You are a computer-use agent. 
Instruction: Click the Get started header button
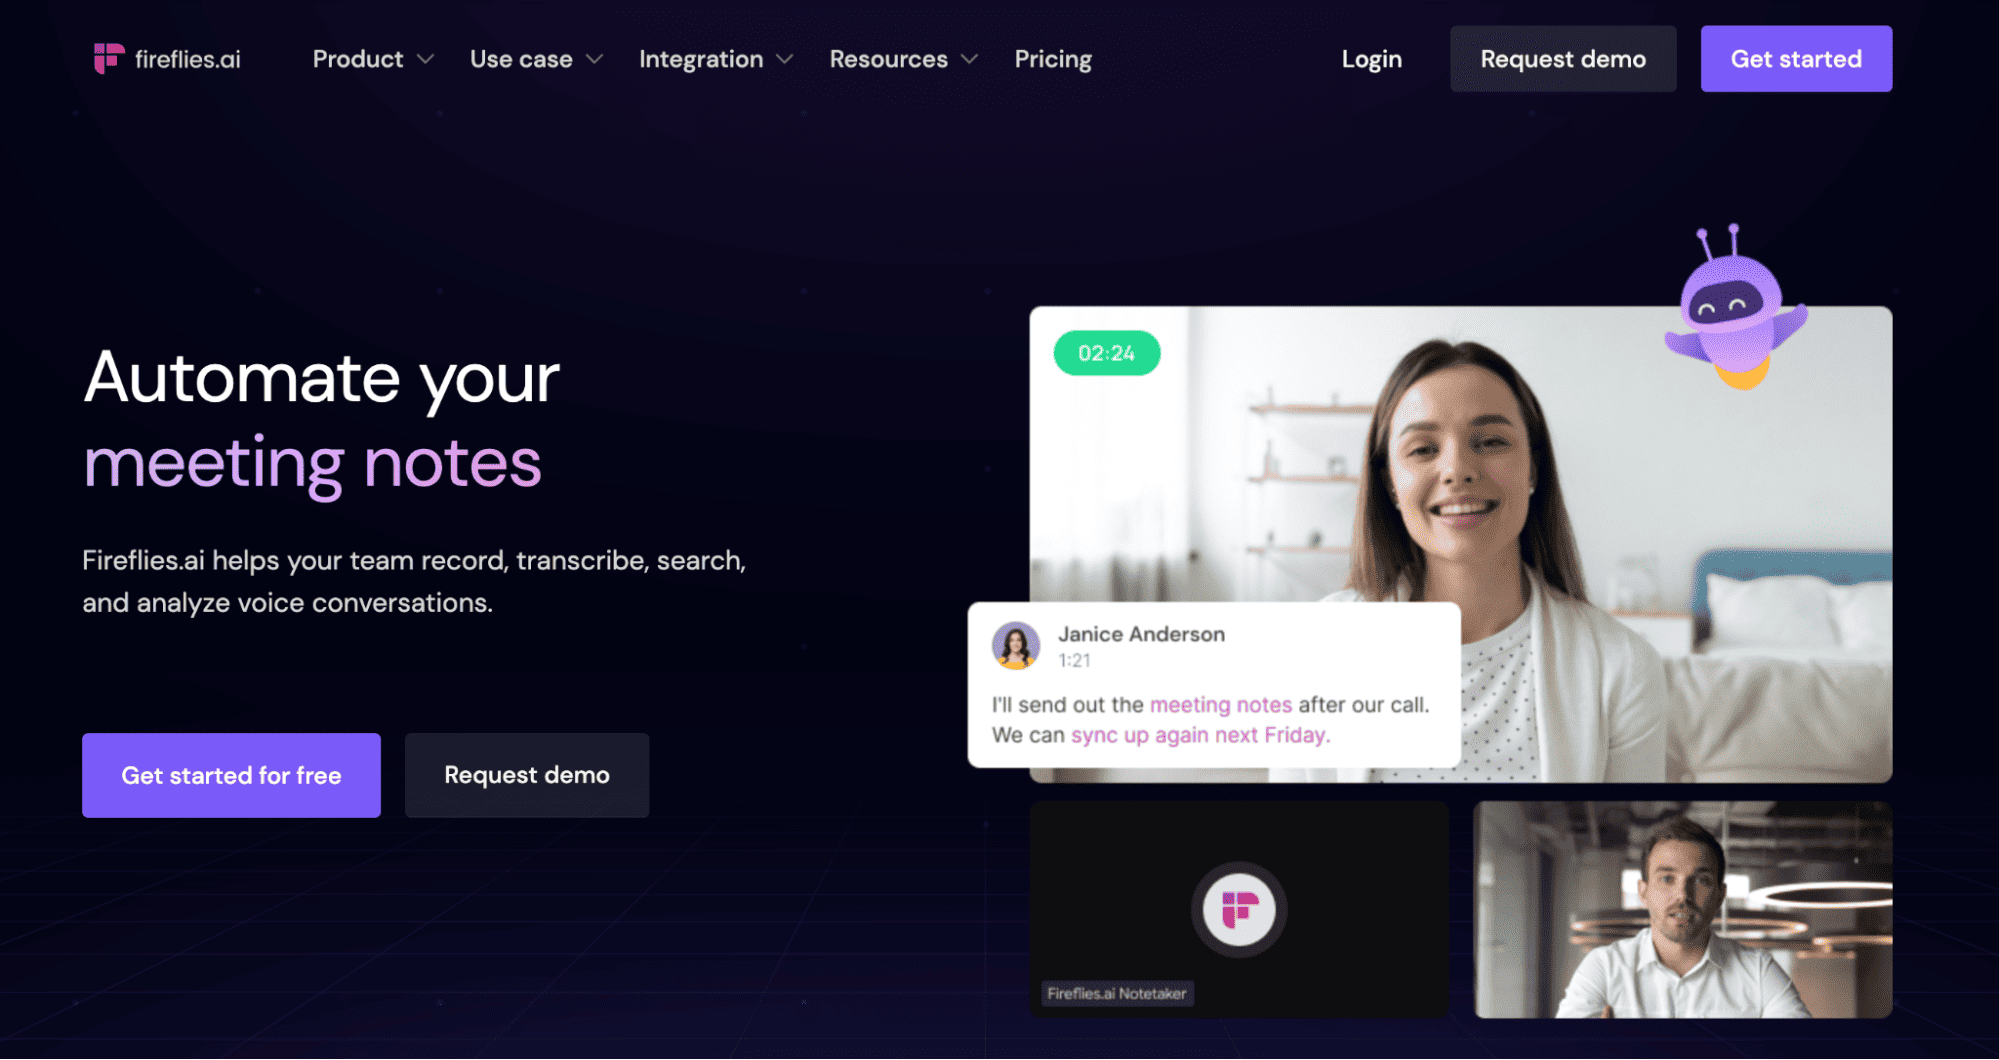[1796, 59]
